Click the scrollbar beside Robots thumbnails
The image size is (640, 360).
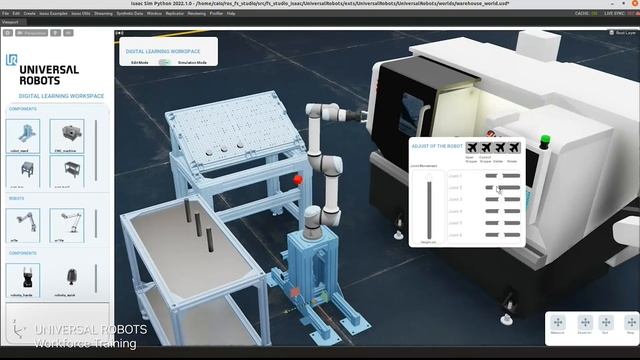(96, 224)
